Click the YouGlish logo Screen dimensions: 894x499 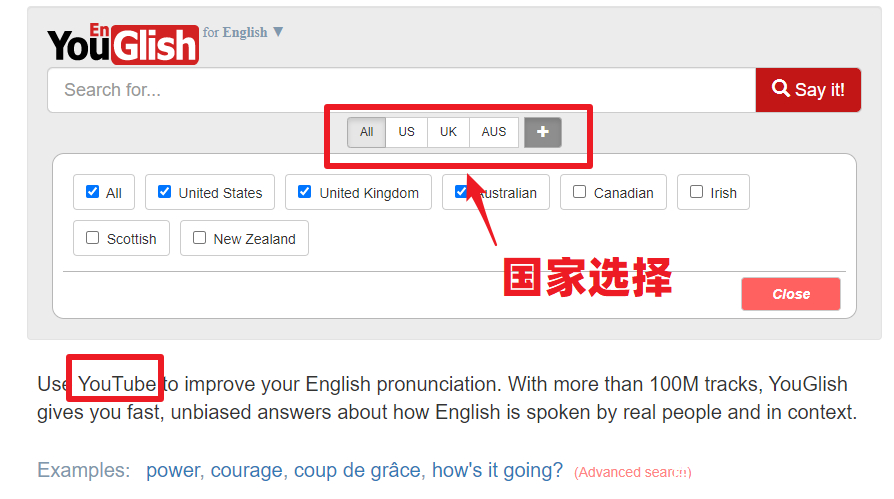(123, 44)
